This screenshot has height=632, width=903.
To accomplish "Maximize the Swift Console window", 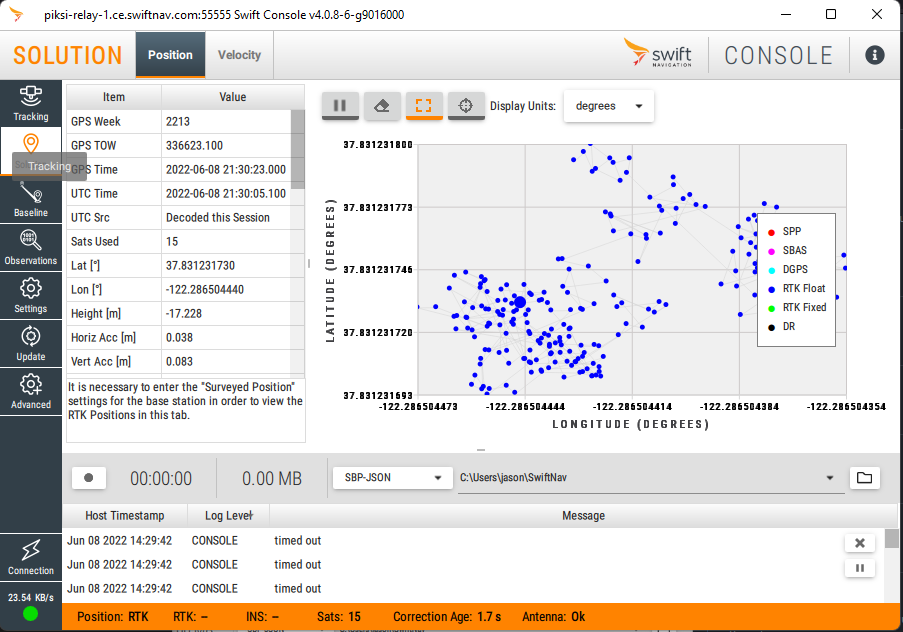I will coord(830,14).
